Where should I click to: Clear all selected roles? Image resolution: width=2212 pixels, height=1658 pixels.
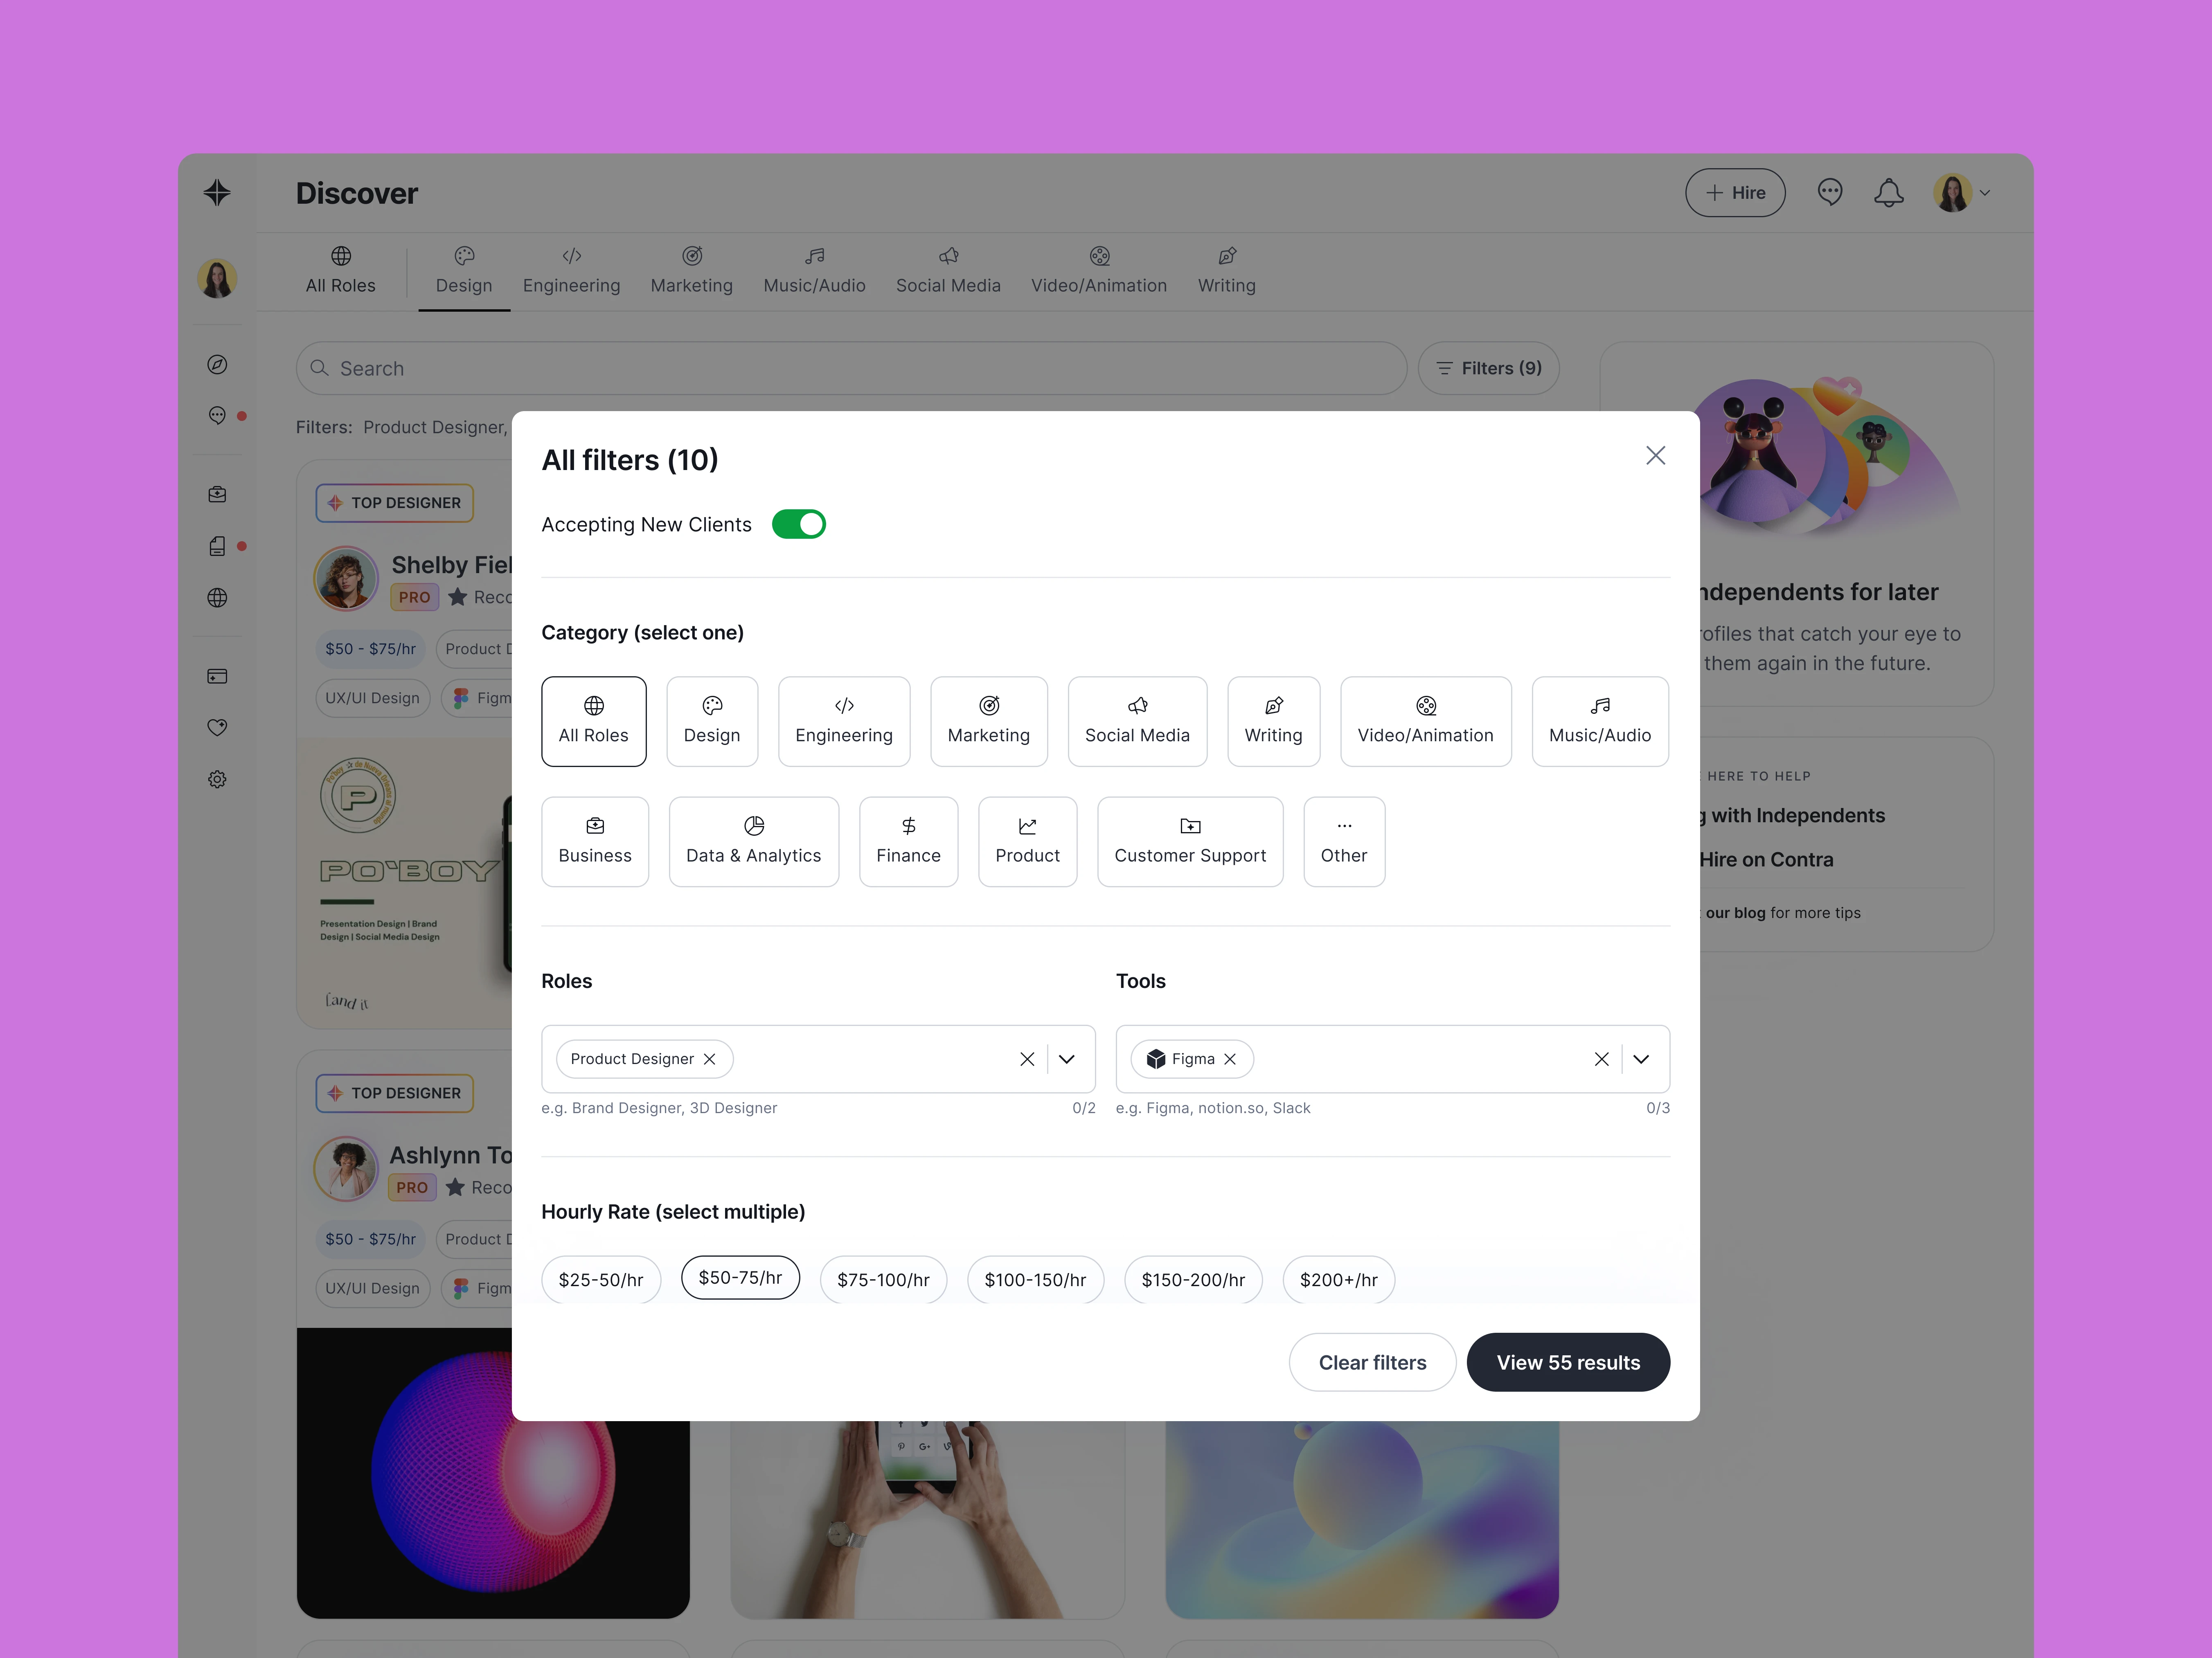[x=1027, y=1059]
